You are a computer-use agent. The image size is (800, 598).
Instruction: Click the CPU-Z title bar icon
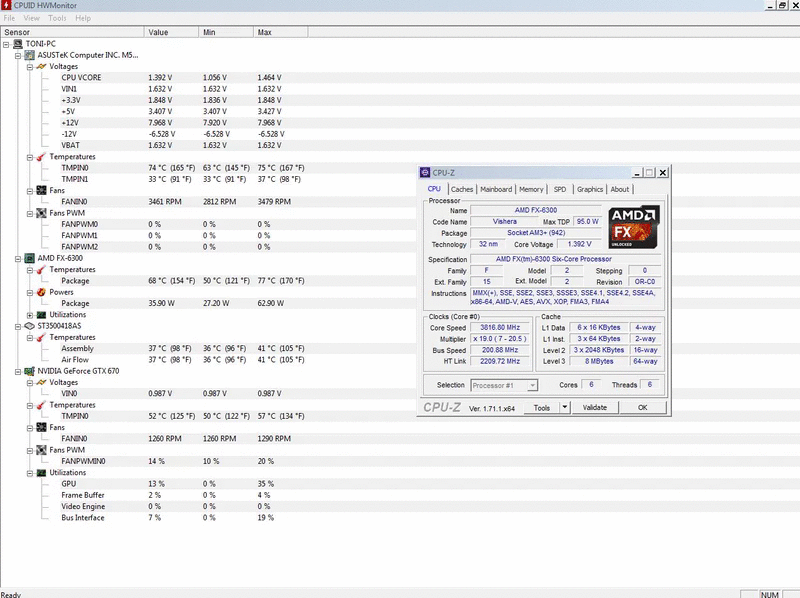click(x=425, y=172)
